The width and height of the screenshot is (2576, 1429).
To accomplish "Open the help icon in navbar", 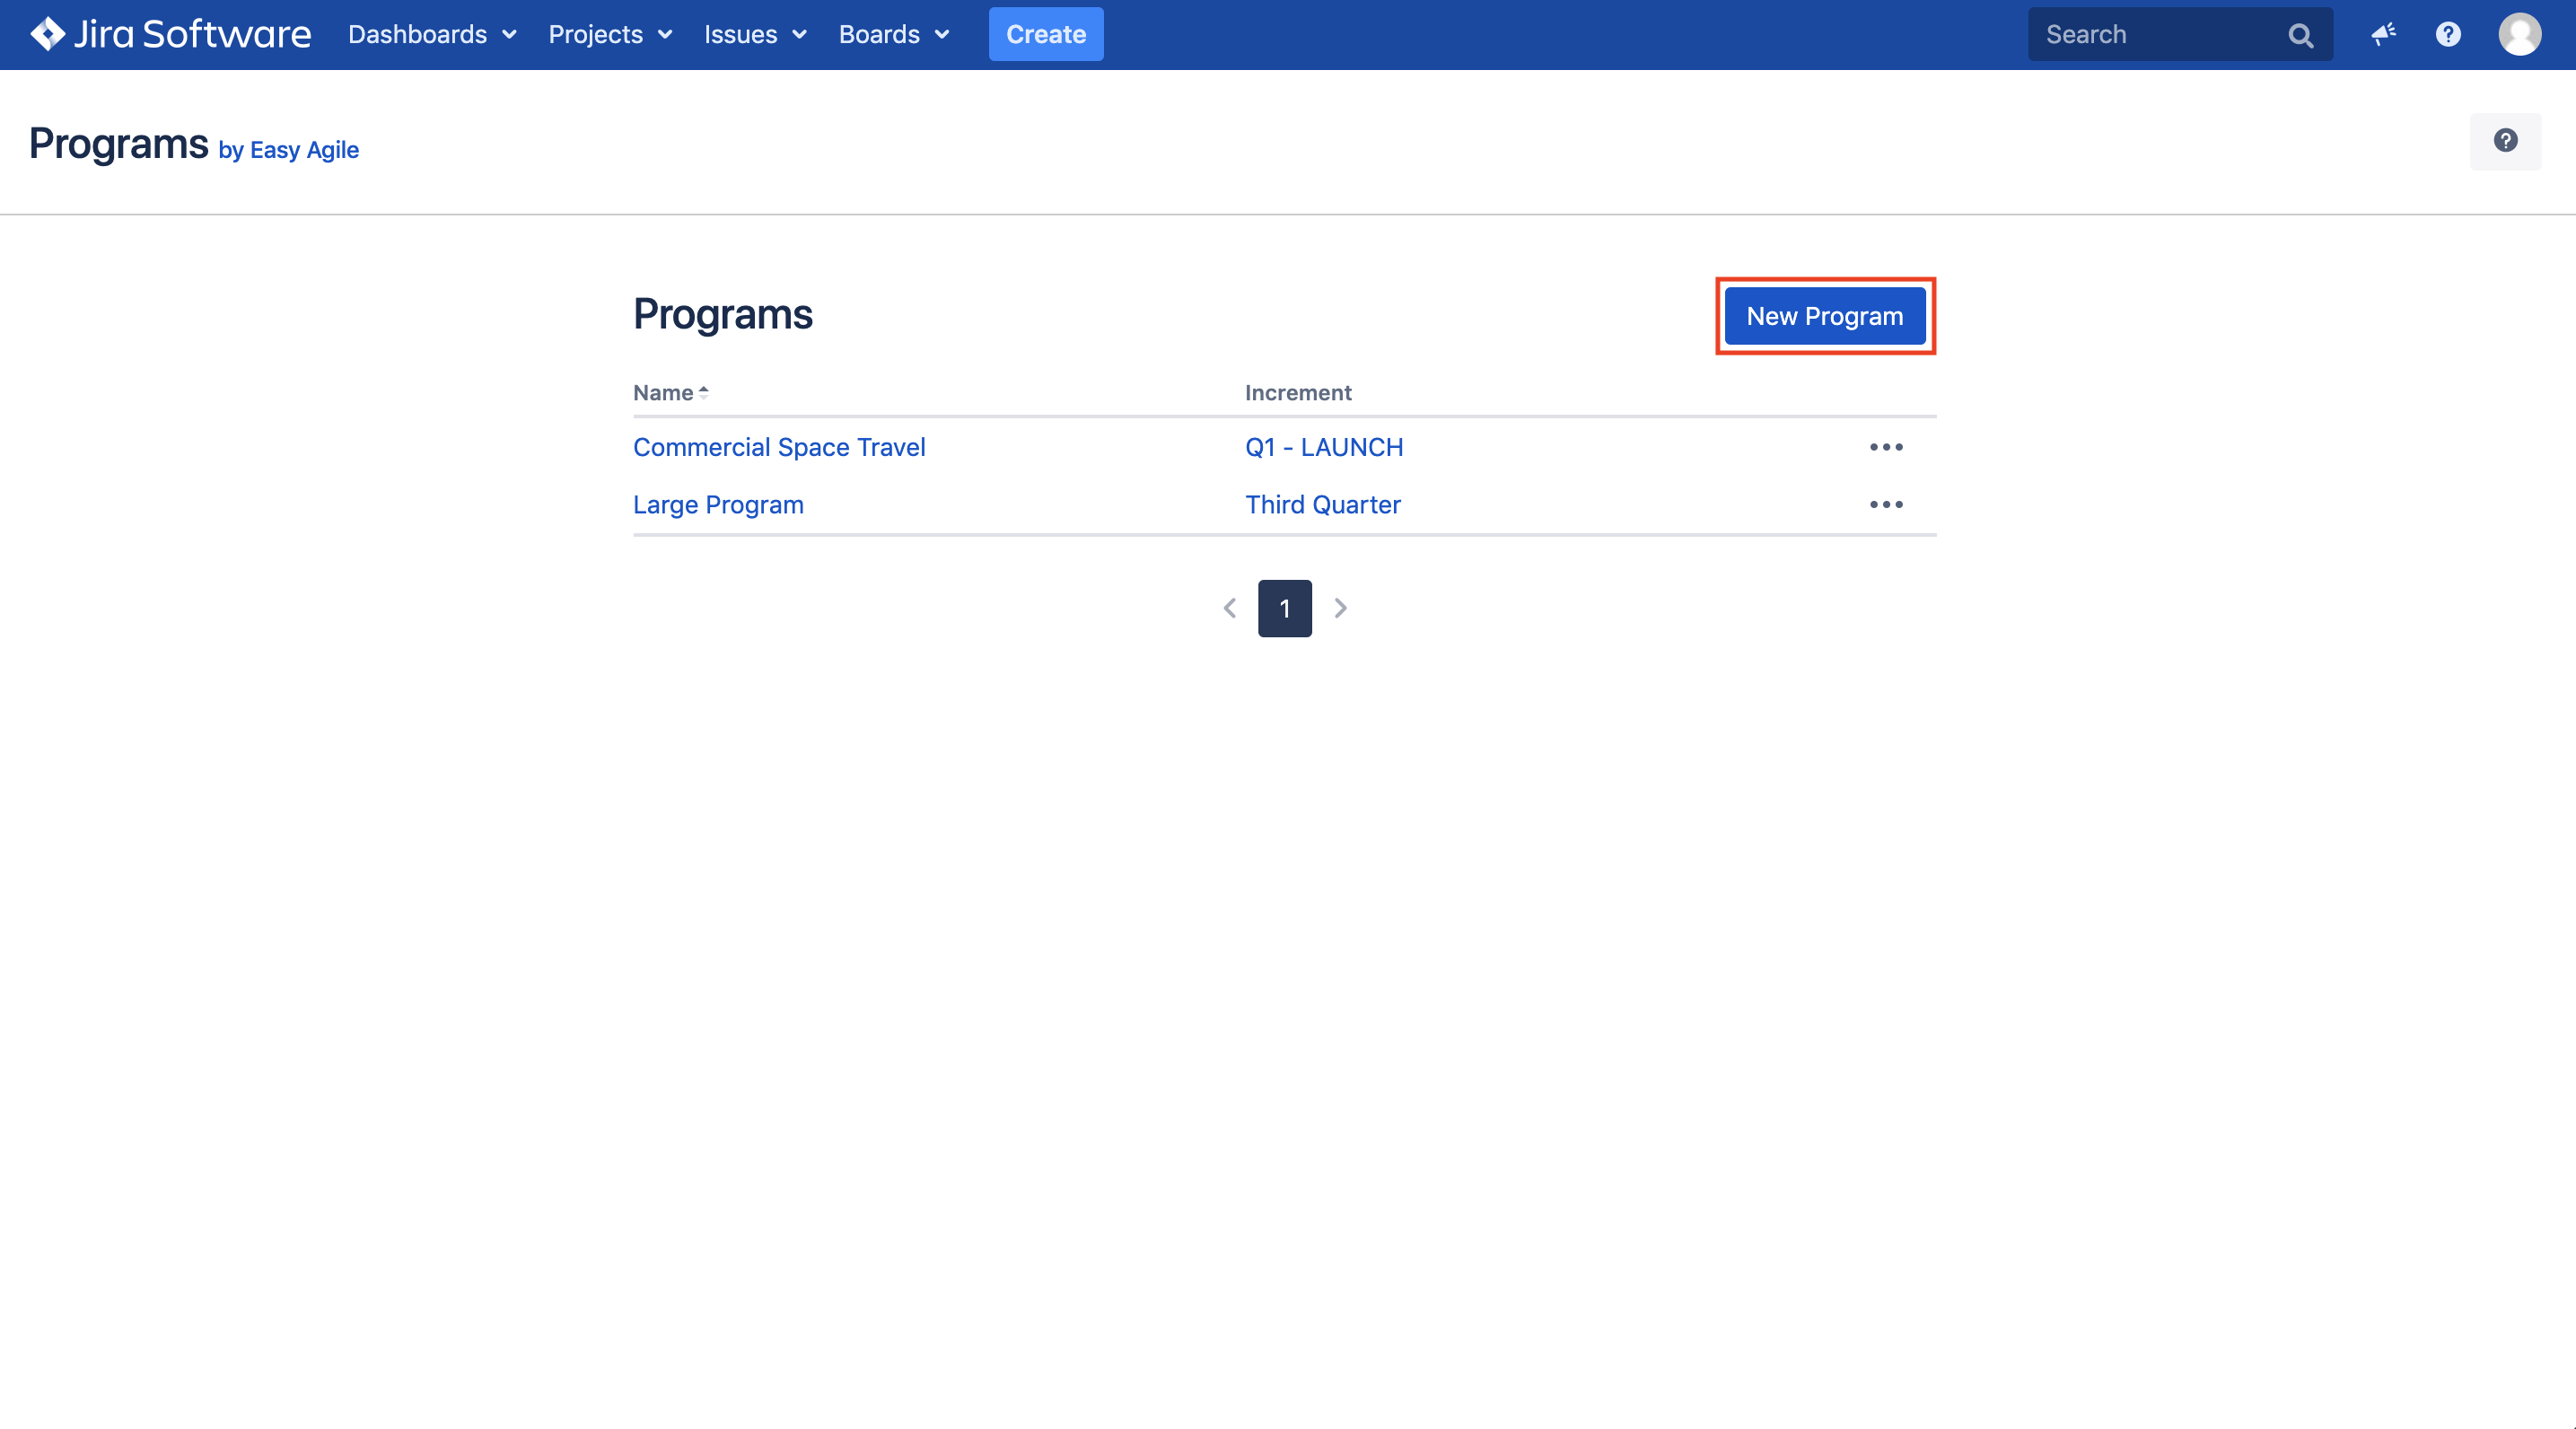I will (2448, 34).
